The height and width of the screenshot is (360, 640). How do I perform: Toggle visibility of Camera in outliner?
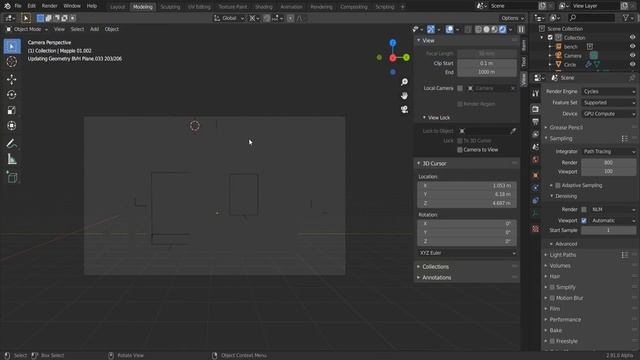tap(632, 56)
